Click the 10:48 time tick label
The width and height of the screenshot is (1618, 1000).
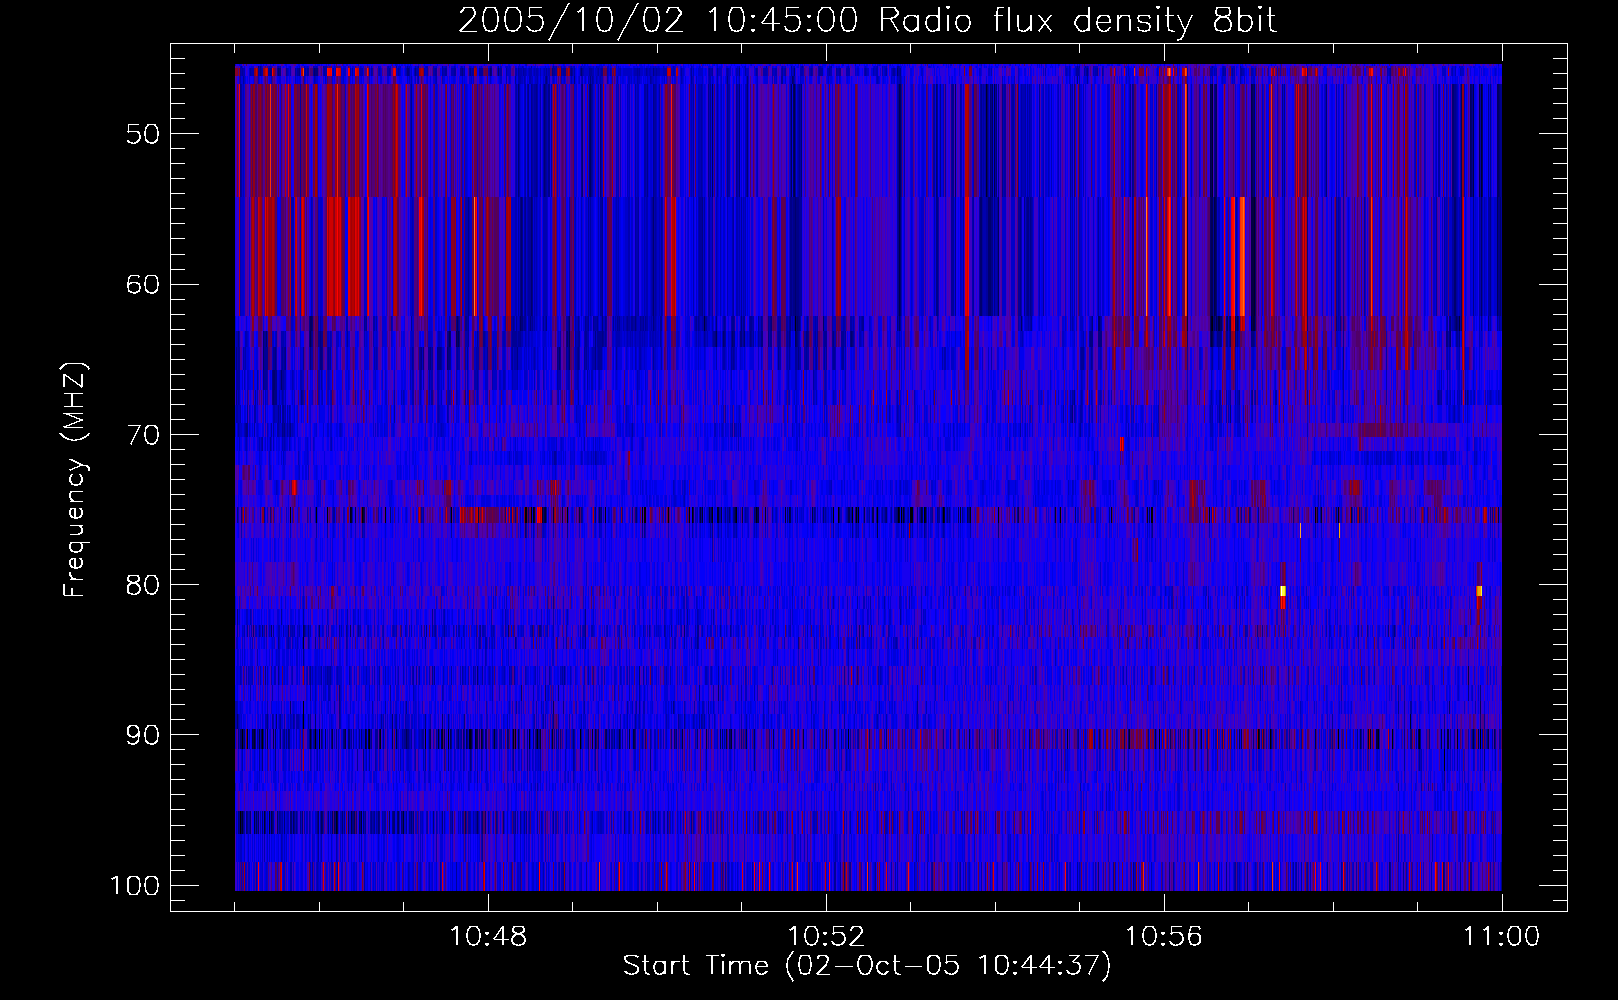pyautogui.click(x=488, y=937)
